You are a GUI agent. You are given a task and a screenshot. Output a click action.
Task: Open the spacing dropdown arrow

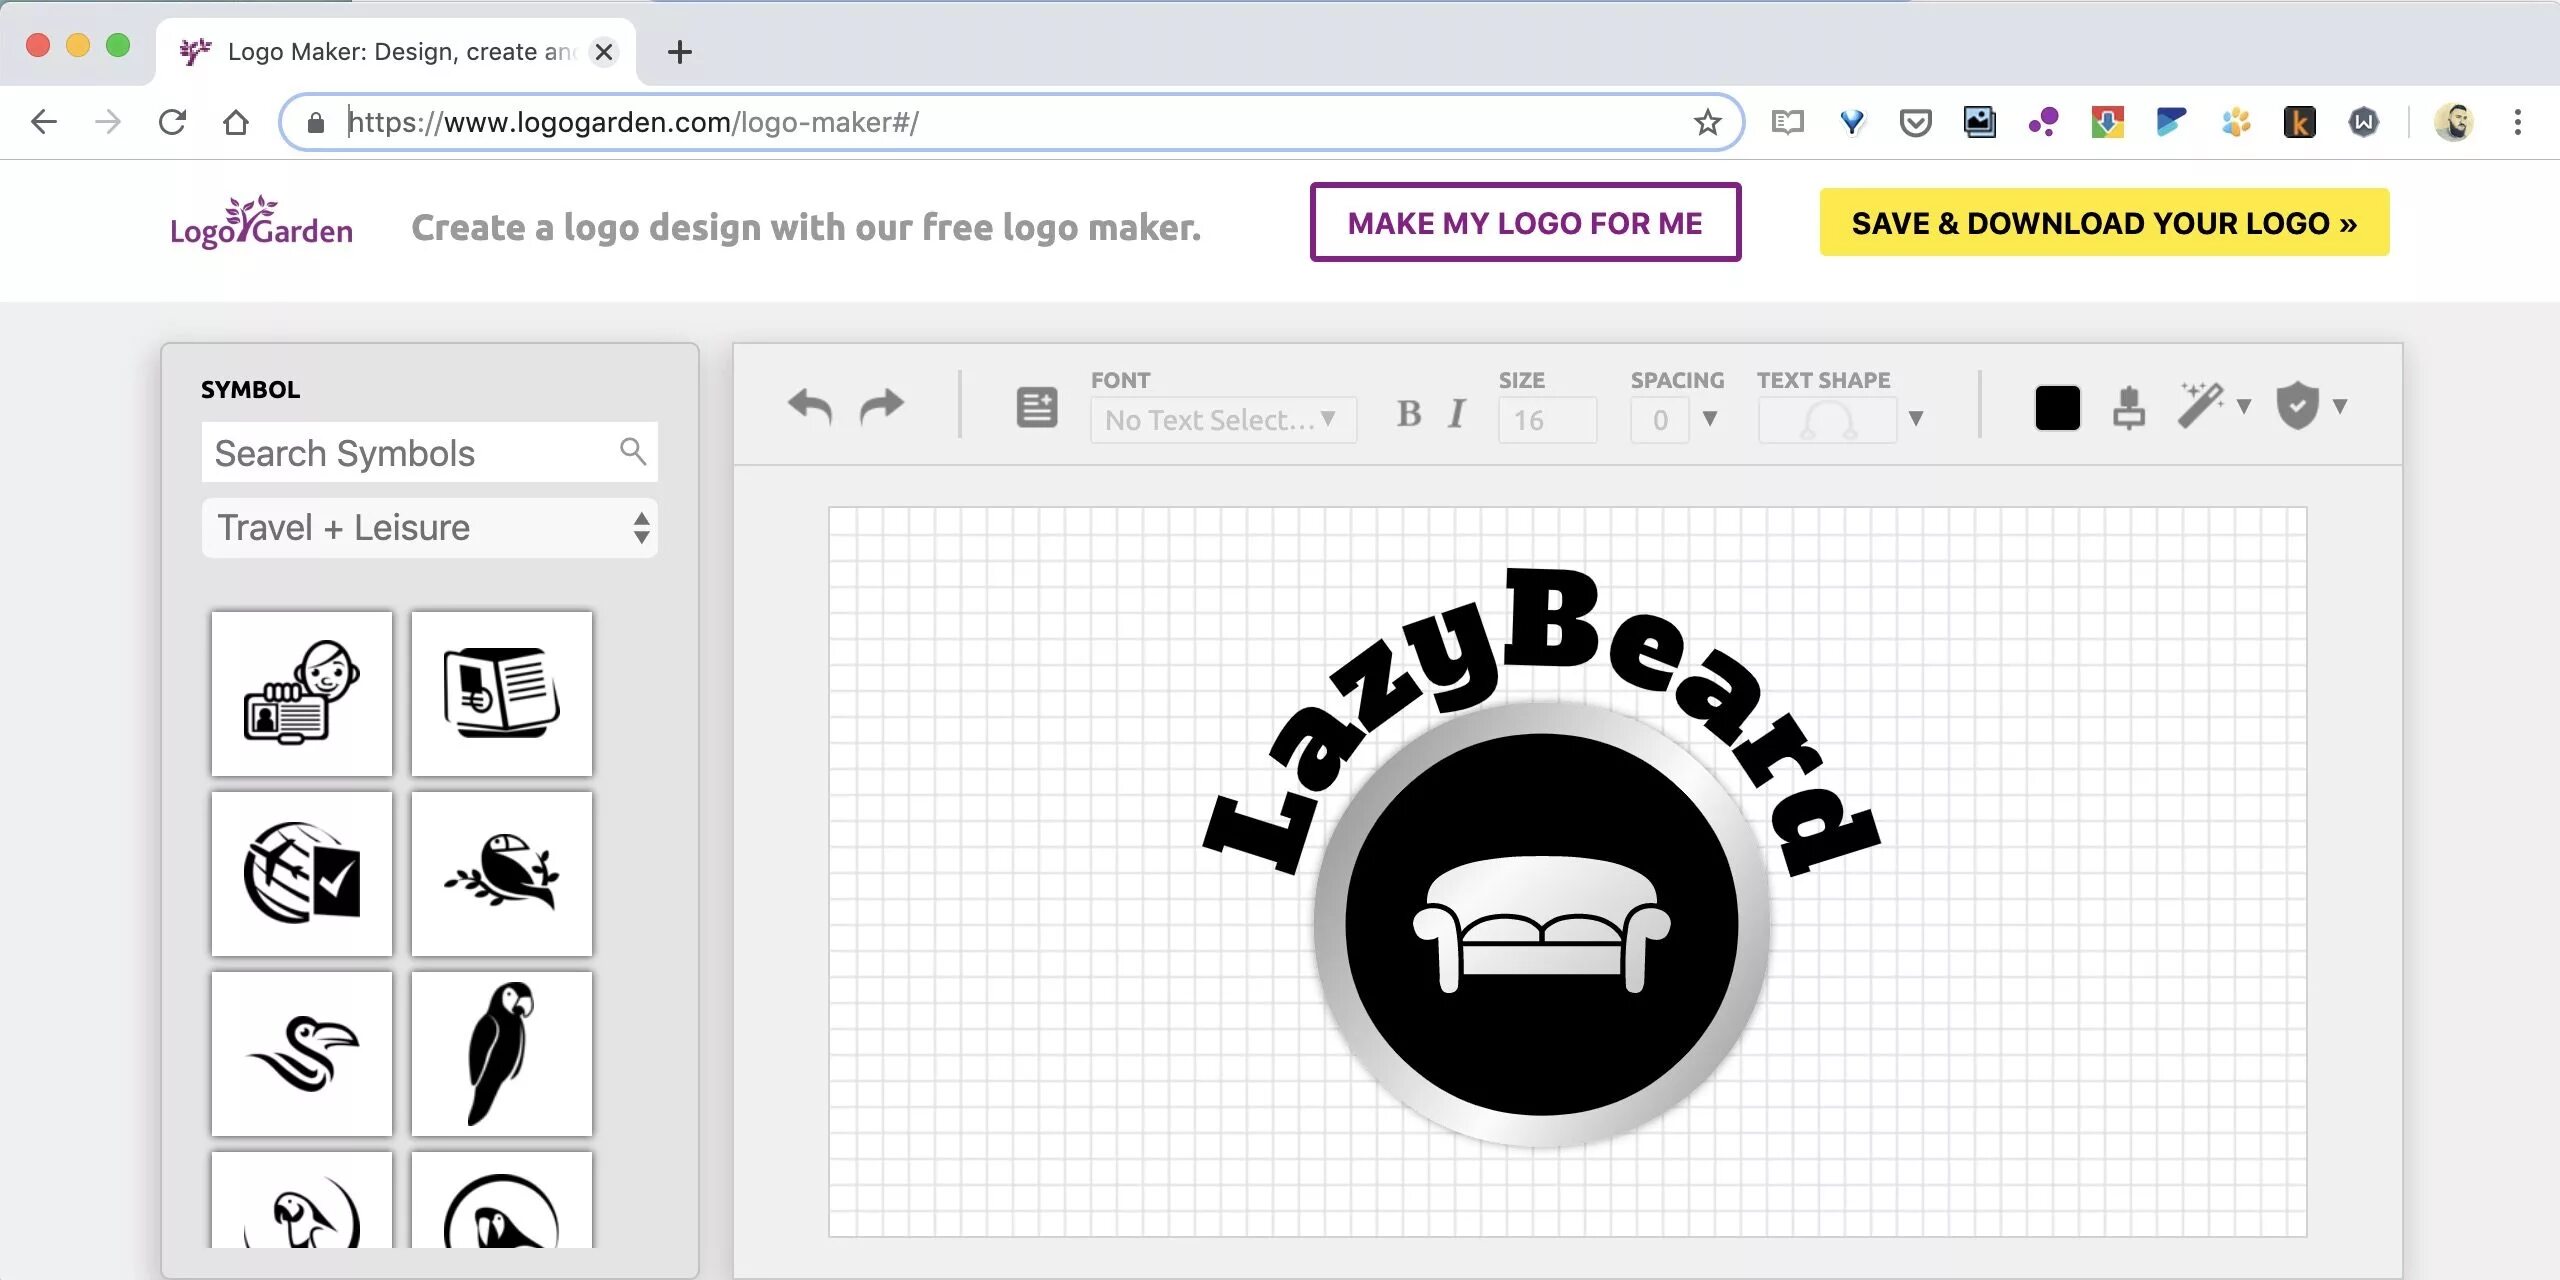[x=1710, y=419]
